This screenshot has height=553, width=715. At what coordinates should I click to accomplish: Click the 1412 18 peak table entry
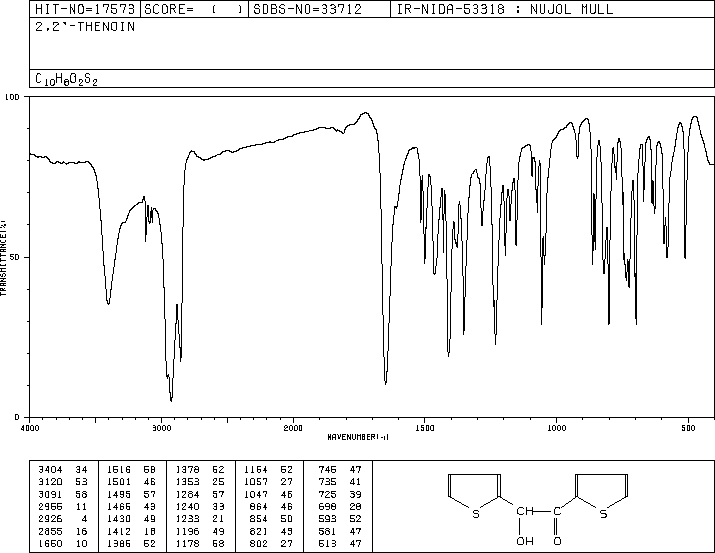(x=131, y=531)
